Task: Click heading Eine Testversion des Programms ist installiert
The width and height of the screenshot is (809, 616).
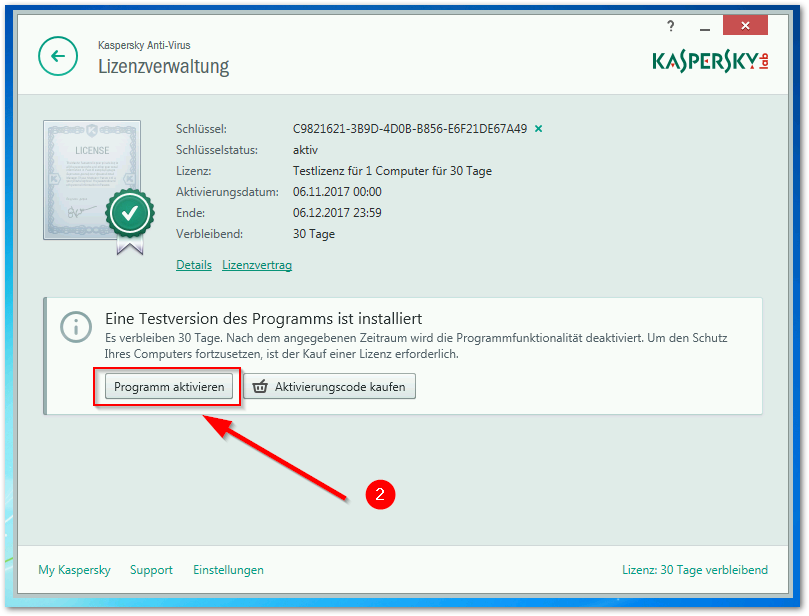Action: 264,318
